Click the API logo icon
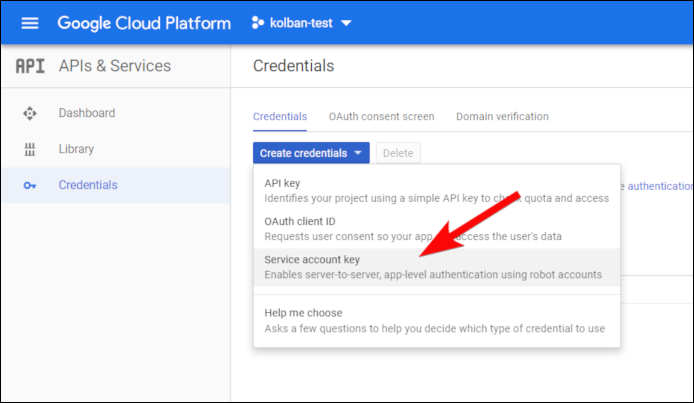 30,66
